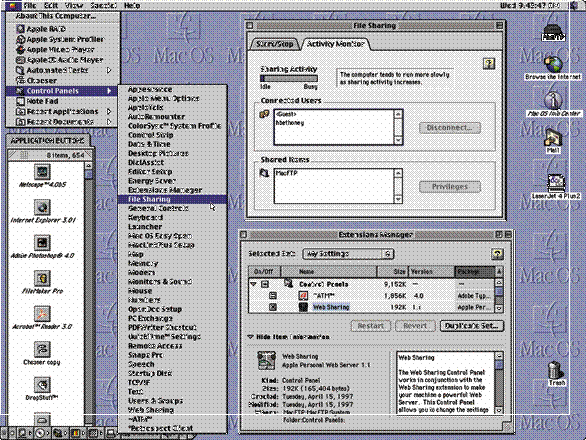Image resolution: width=586 pixels, height=440 pixels.
Task: Open the Automated Tasks submenu
Action: 62,70
